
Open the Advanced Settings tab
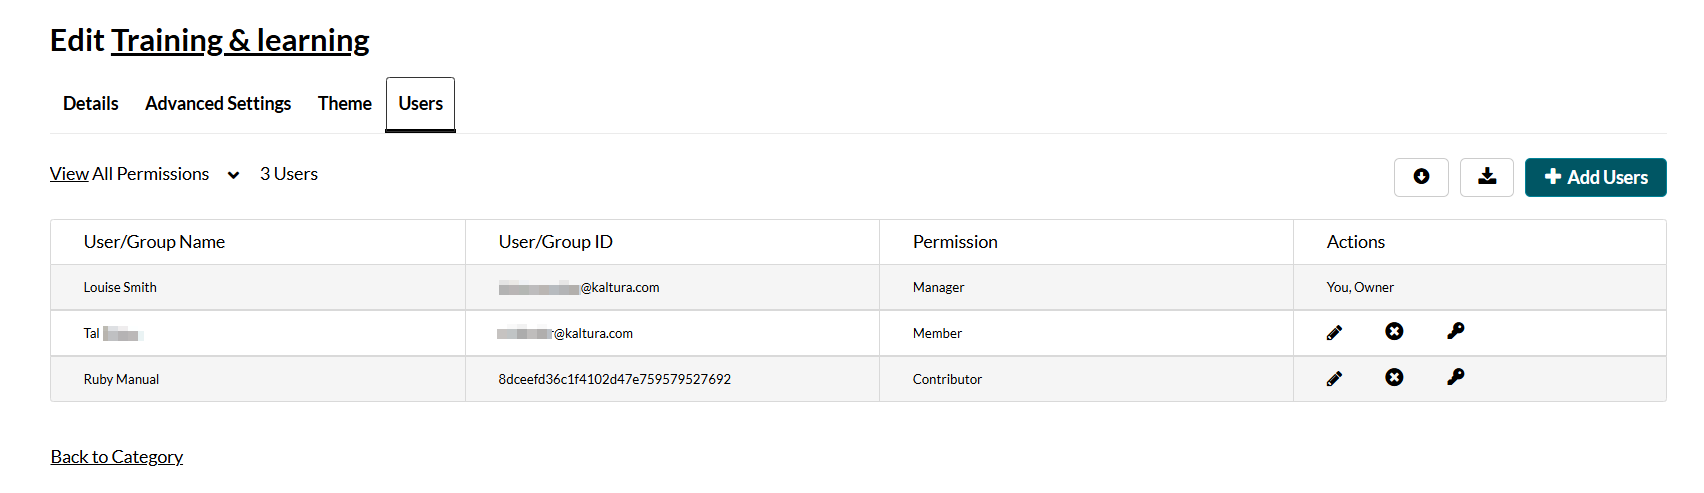tap(218, 104)
